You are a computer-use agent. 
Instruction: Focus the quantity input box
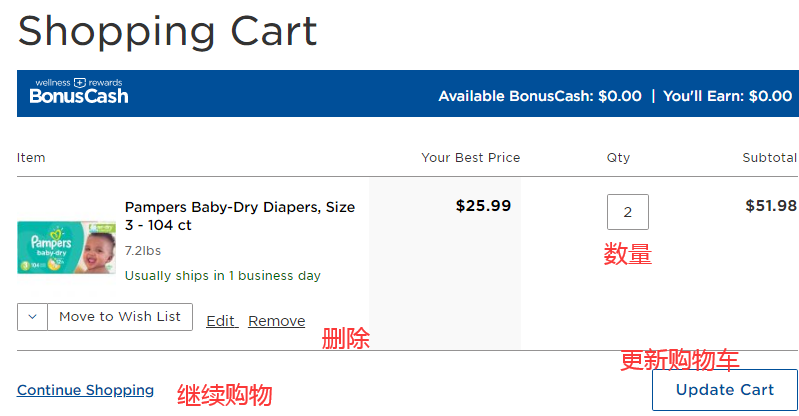pos(627,212)
